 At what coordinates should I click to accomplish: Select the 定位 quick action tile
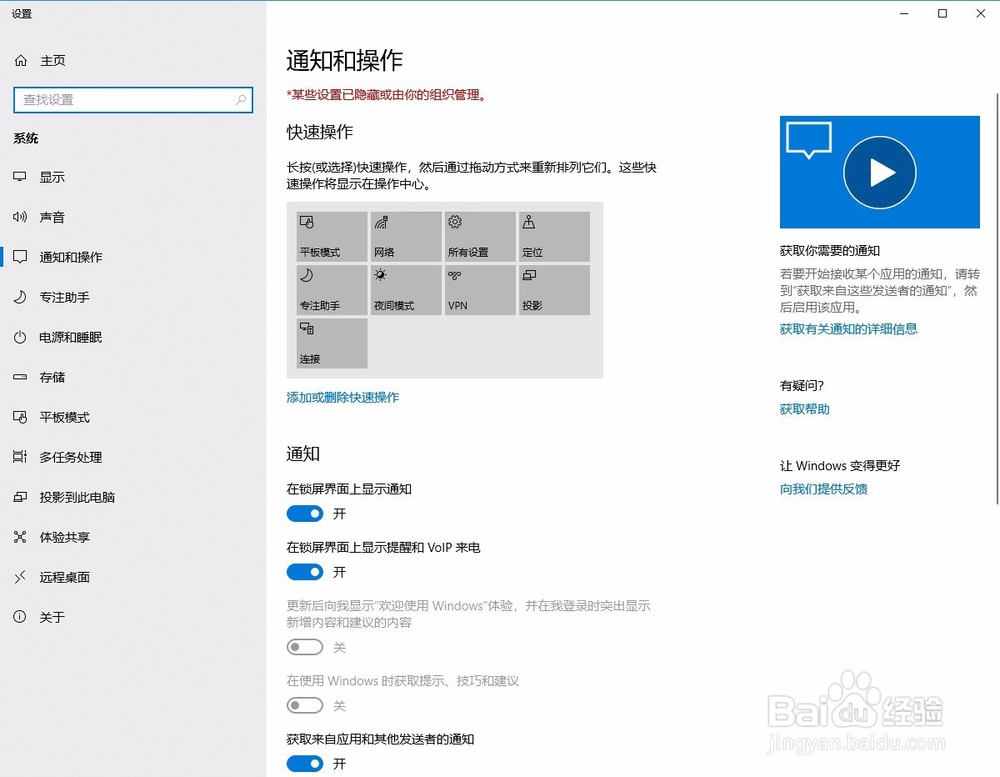[554, 237]
